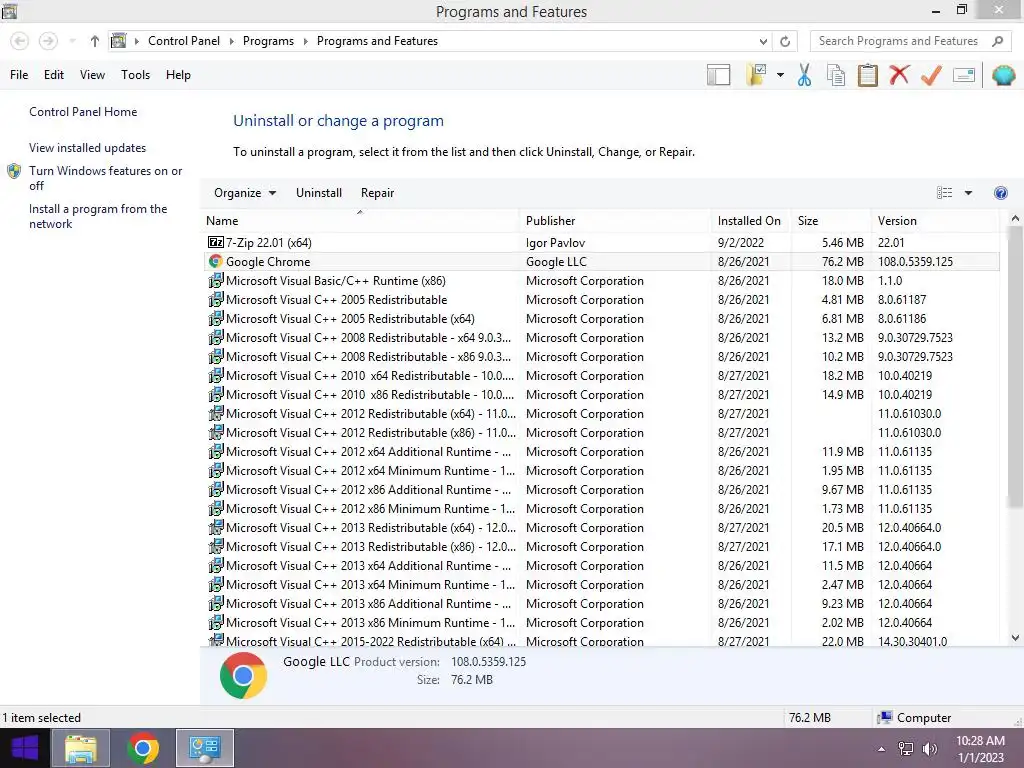Click the search magnifier icon
The height and width of the screenshot is (768, 1024).
997,41
